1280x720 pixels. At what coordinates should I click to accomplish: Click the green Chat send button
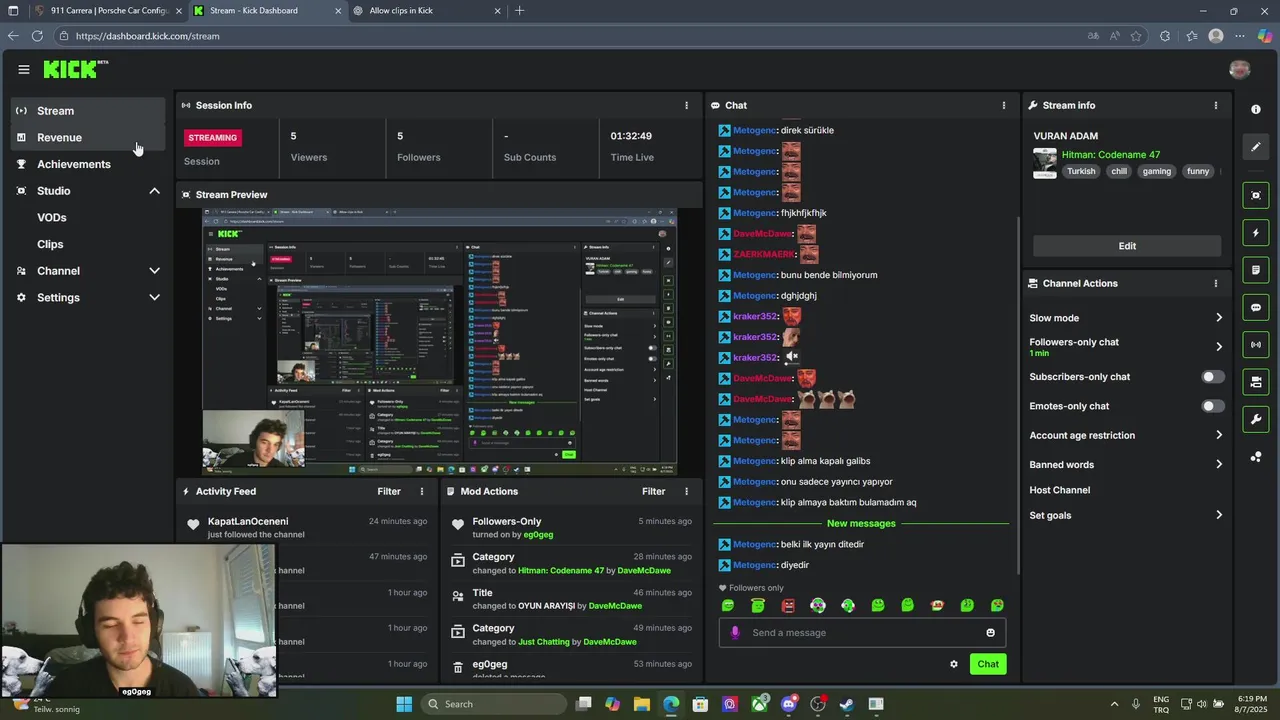point(988,664)
